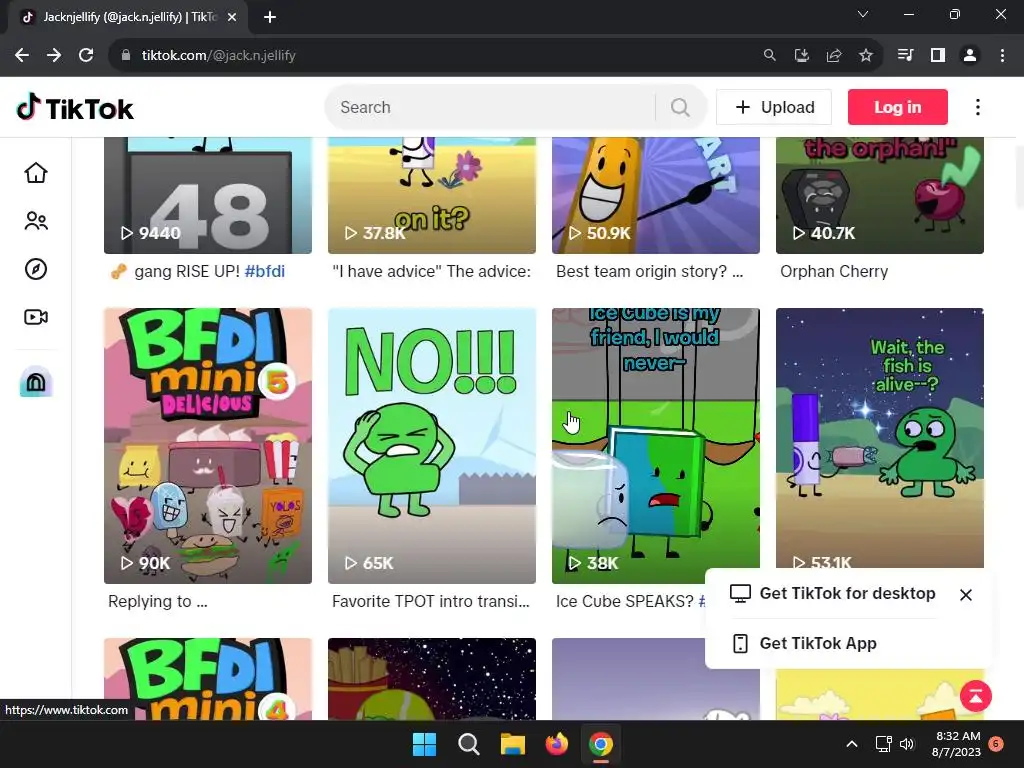Open the network tray icon

point(884,744)
